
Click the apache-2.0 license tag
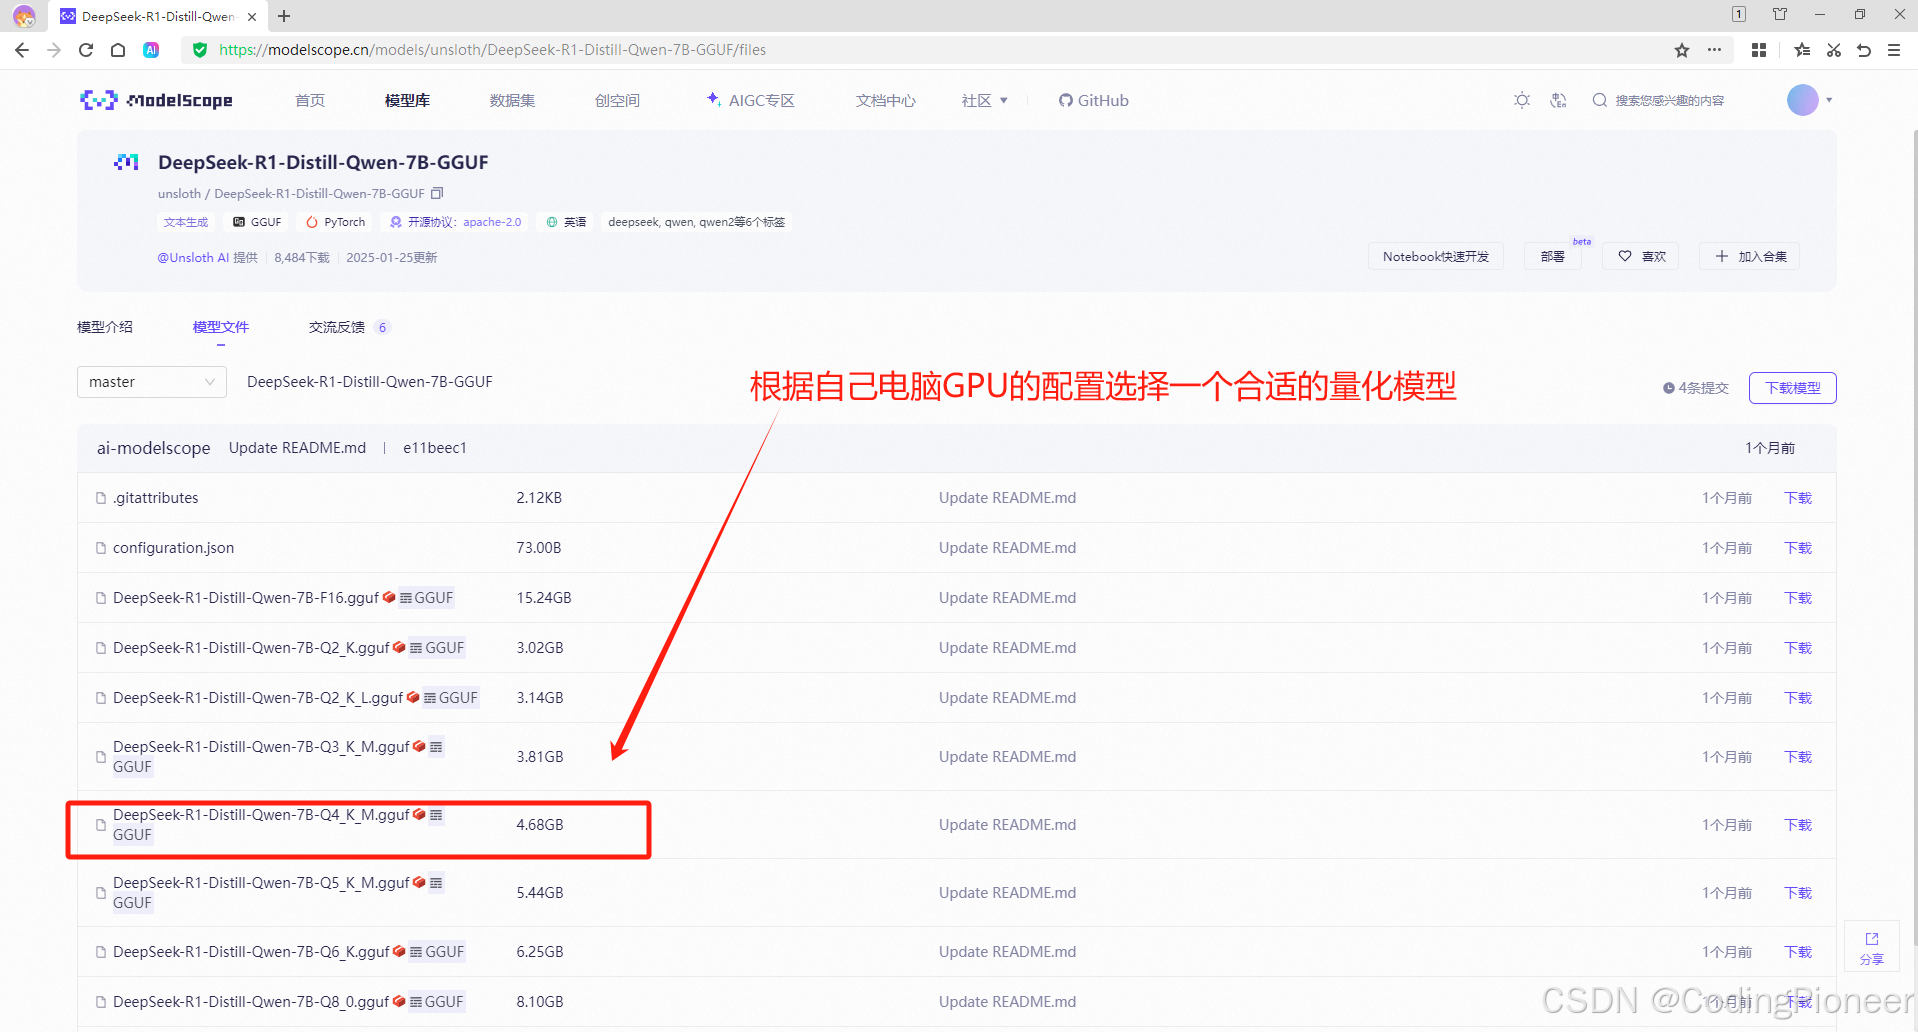coord(492,222)
